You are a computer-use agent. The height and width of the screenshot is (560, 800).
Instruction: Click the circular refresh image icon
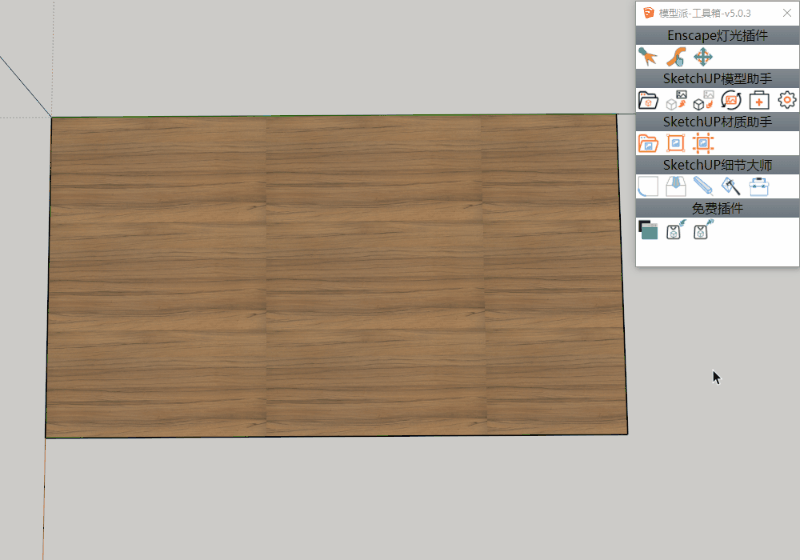pyautogui.click(x=731, y=100)
